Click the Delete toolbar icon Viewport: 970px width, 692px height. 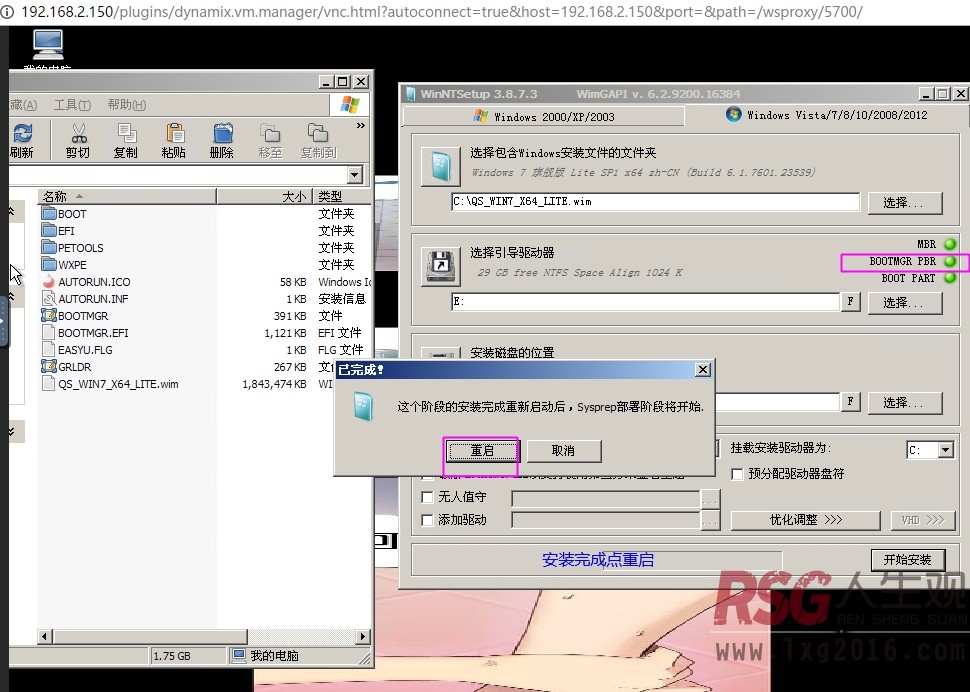tap(222, 140)
